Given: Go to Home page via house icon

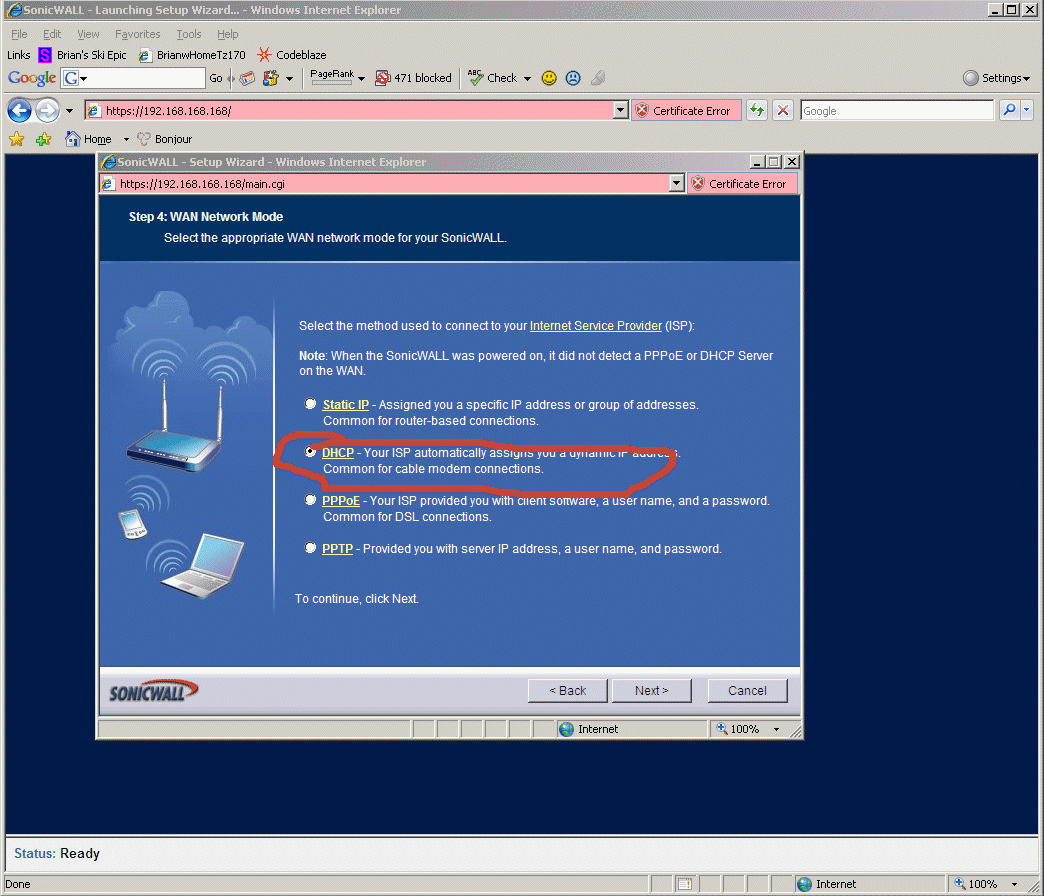Looking at the screenshot, I should (73, 138).
